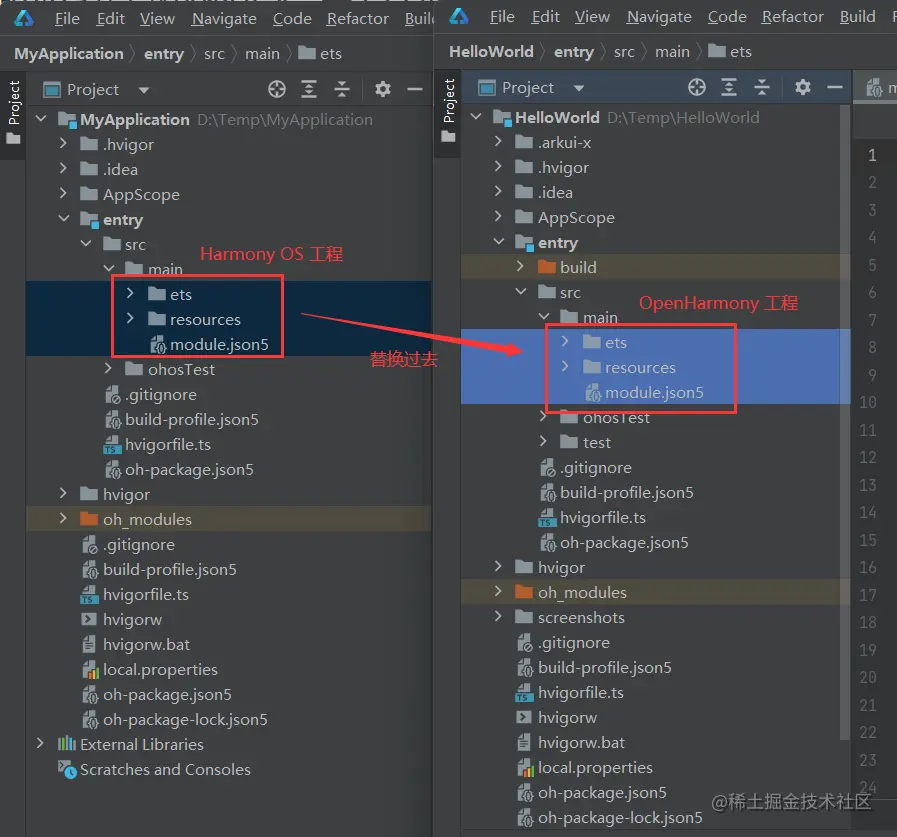This screenshot has width=897, height=837.
Task: Click Expand All icon in HelloWorld project panel
Action: pyautogui.click(x=729, y=88)
